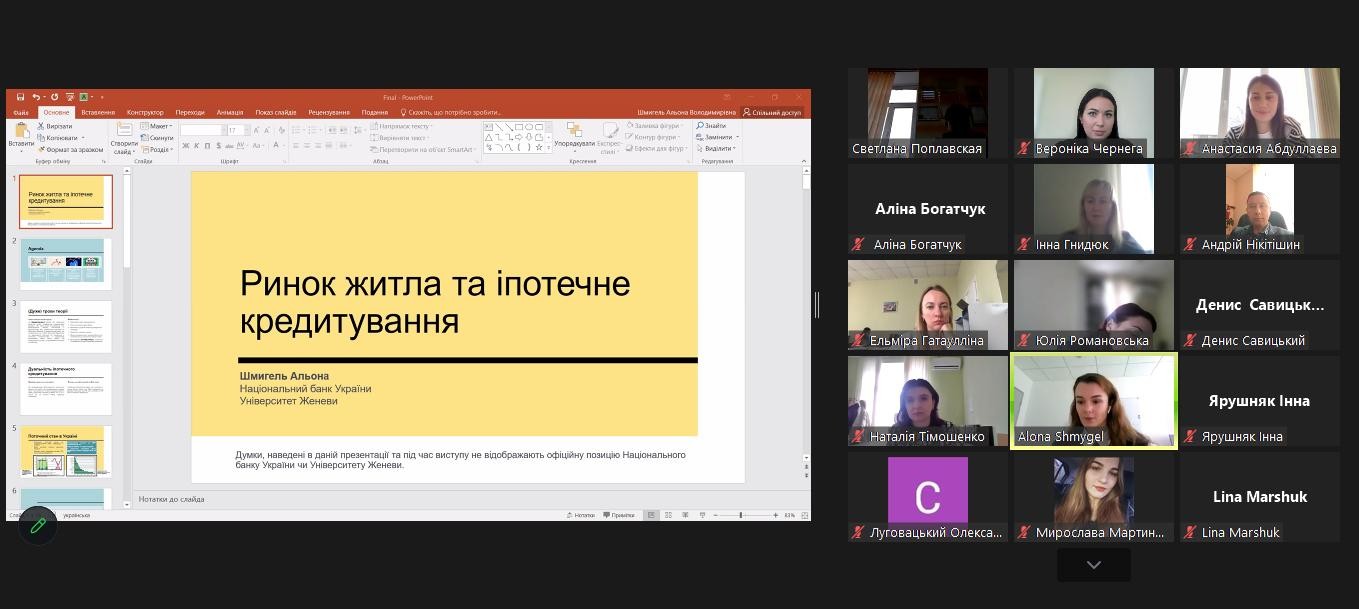Click the Спільний доступ share button
This screenshot has width=1359, height=609.
point(771,112)
